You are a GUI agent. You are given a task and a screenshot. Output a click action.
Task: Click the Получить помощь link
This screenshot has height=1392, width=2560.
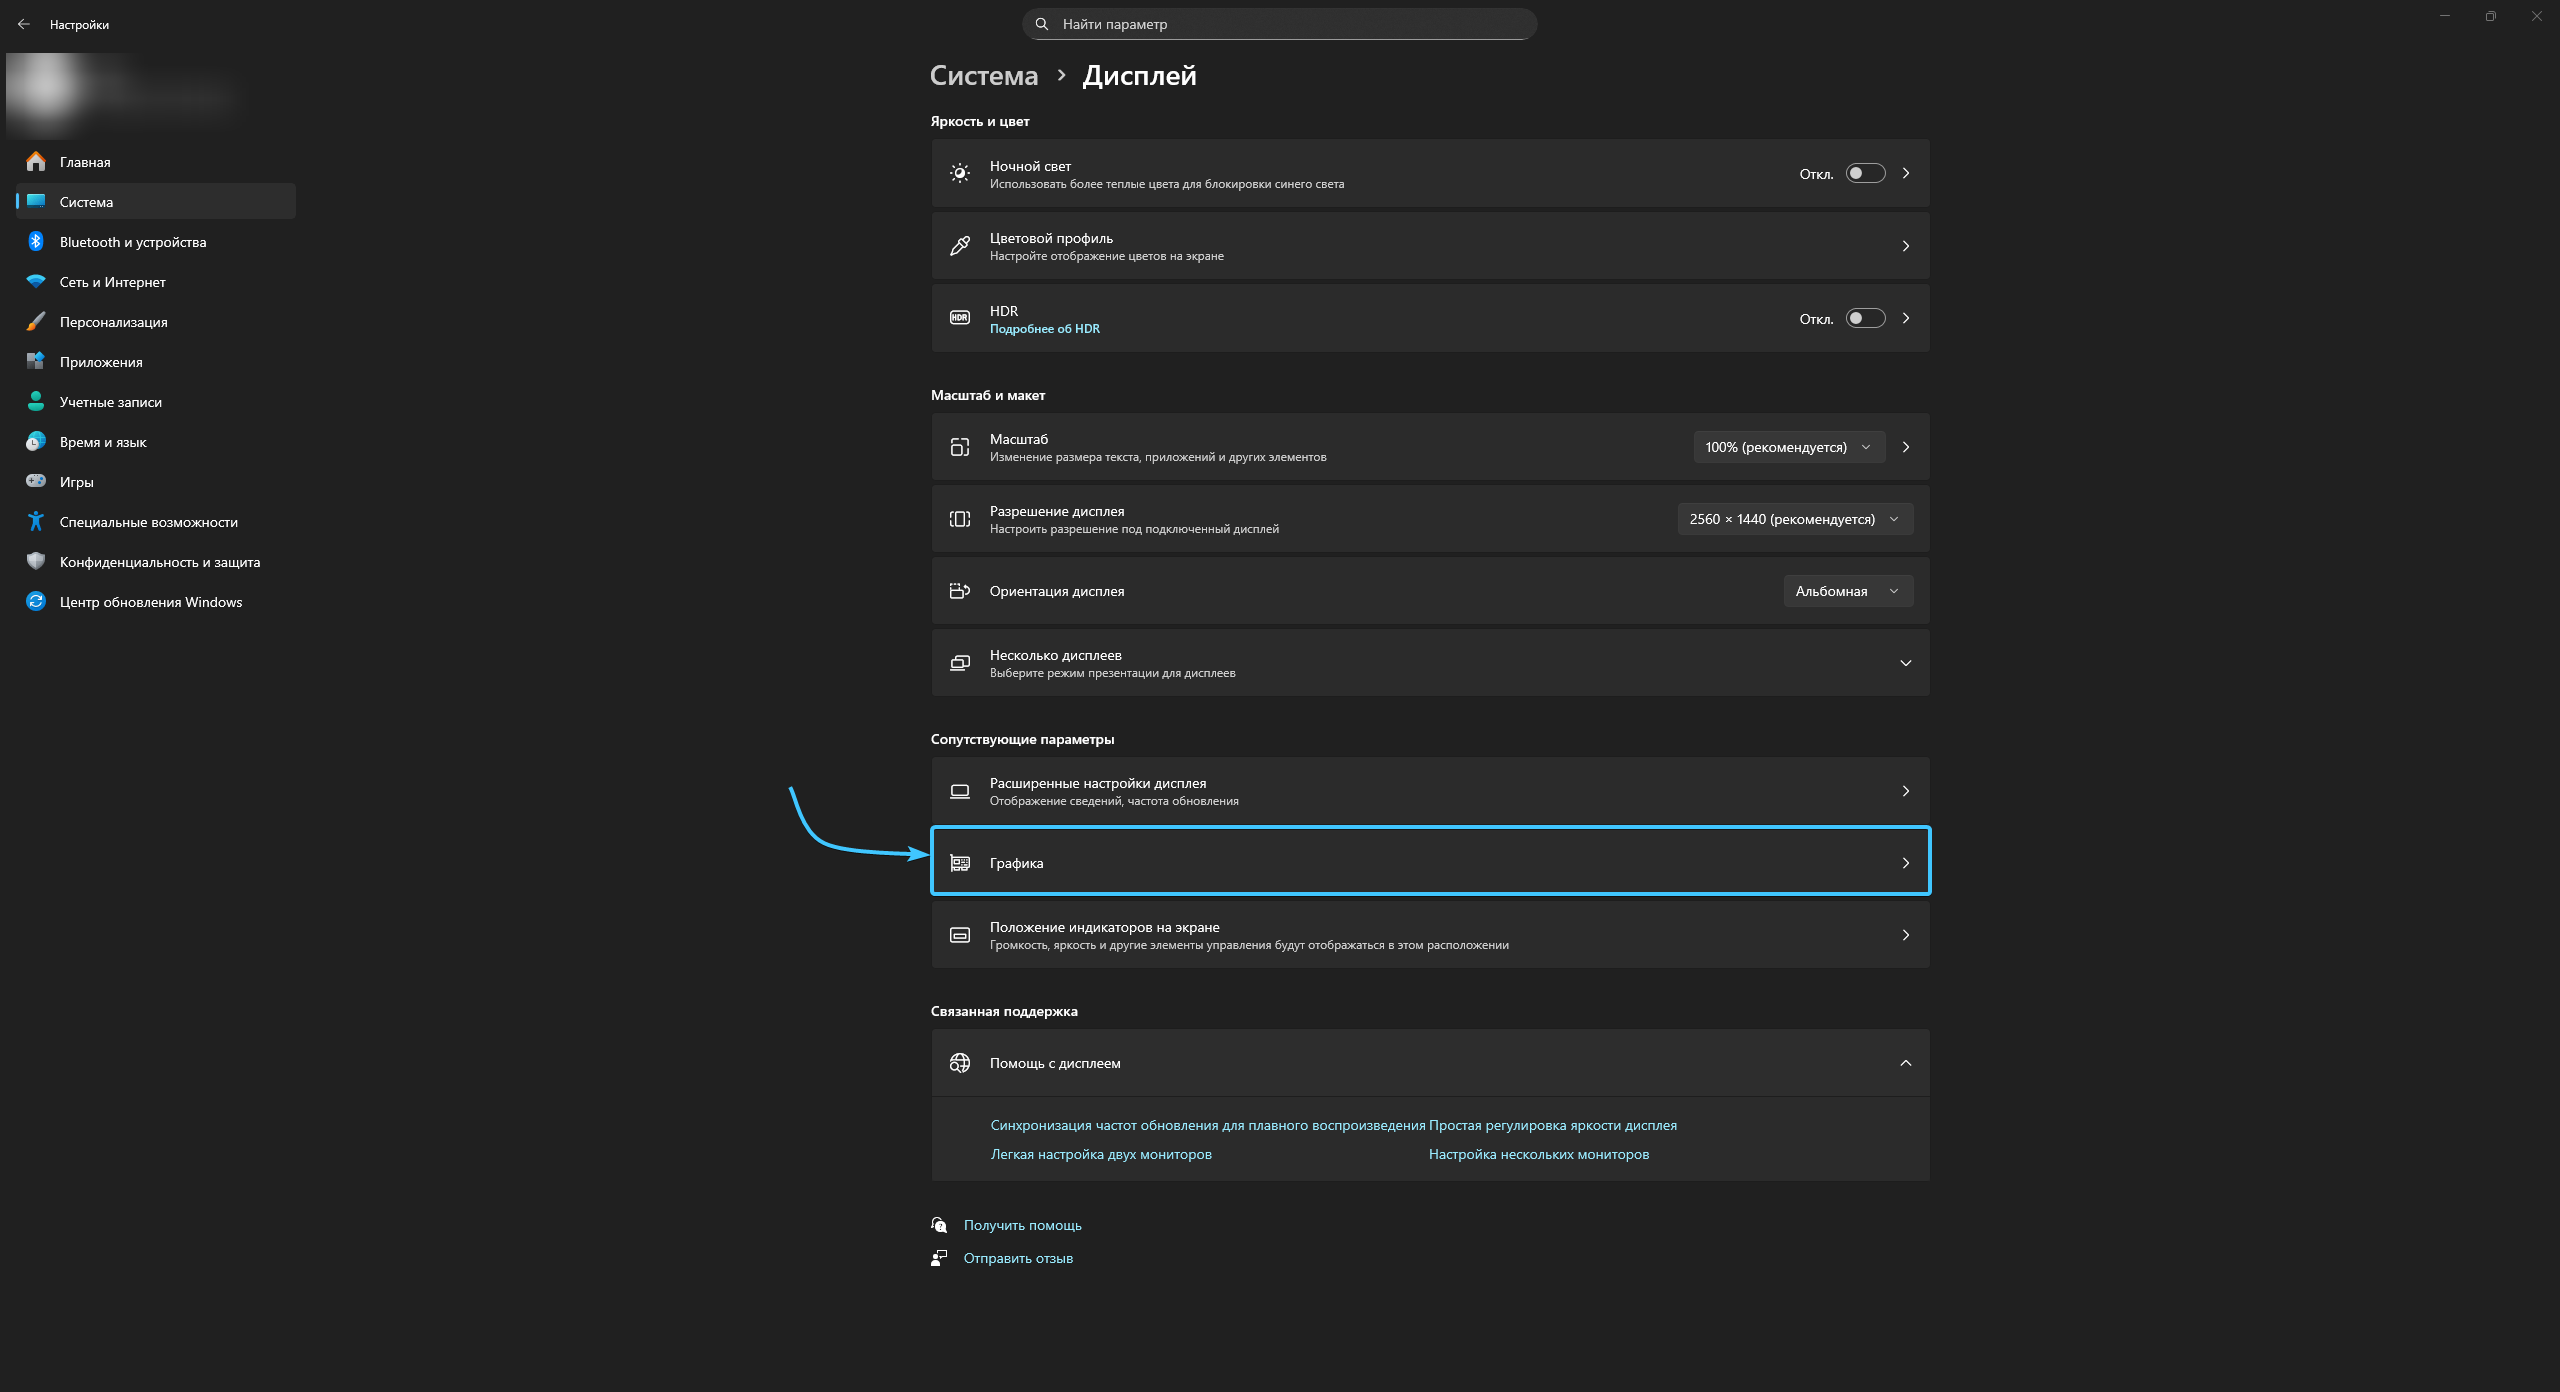tap(1022, 1225)
